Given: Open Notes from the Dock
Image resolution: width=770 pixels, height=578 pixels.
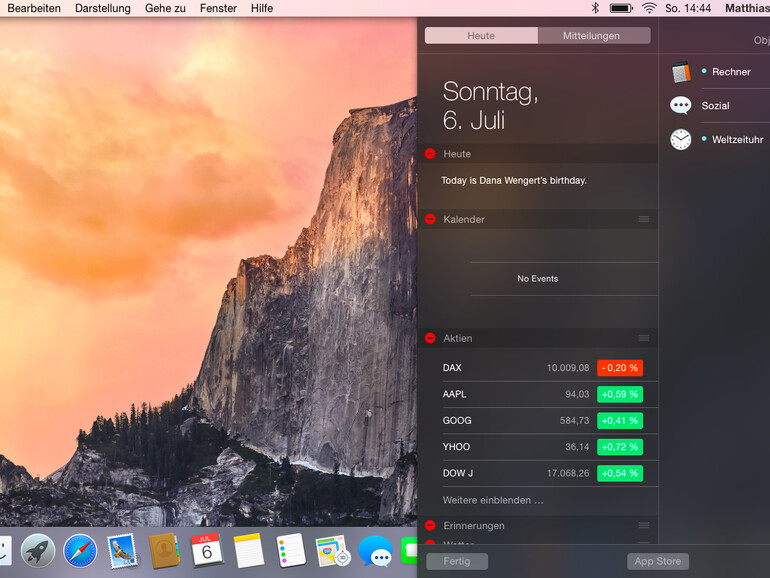Looking at the screenshot, I should [249, 551].
